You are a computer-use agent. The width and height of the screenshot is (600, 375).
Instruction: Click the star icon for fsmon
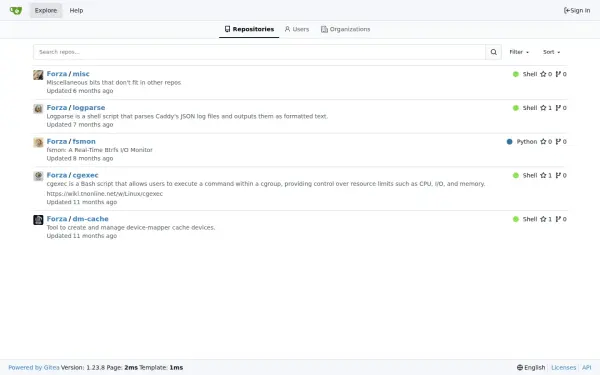click(x=543, y=142)
